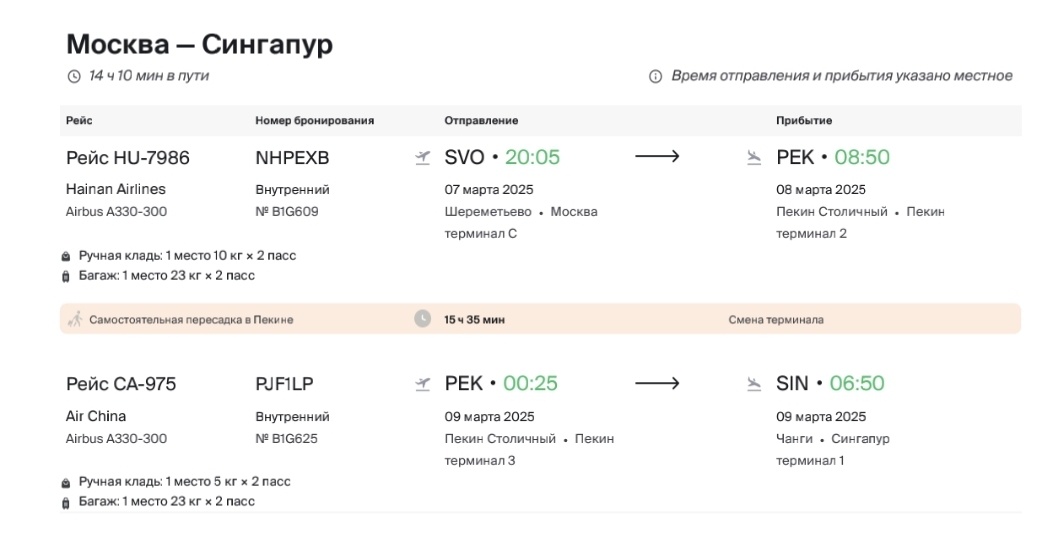Click the Рейс column header
The width and height of the screenshot is (1043, 541).
coord(79,120)
